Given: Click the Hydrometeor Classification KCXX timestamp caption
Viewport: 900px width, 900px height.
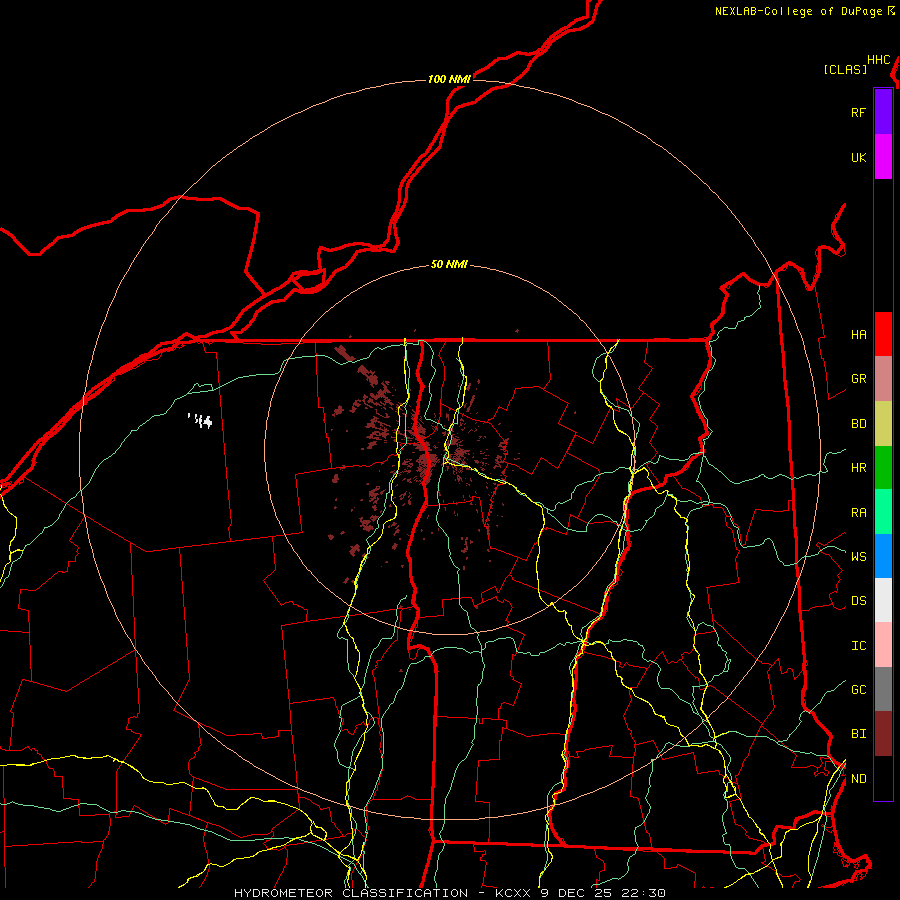Looking at the screenshot, I should pos(450,893).
